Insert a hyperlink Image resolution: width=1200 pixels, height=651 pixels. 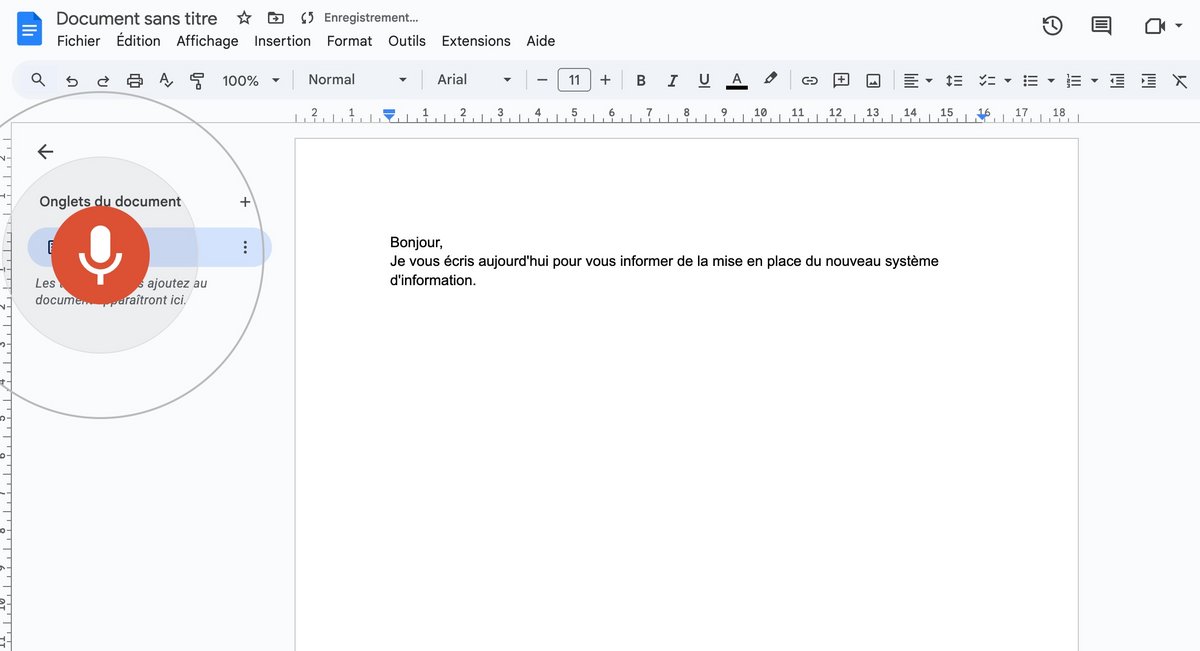click(810, 80)
